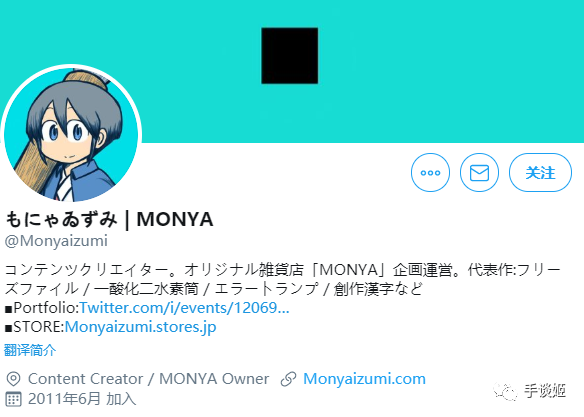Click the Content Creator / MONYA Owner location text
Image resolution: width=584 pixels, height=417 pixels.
click(148, 379)
